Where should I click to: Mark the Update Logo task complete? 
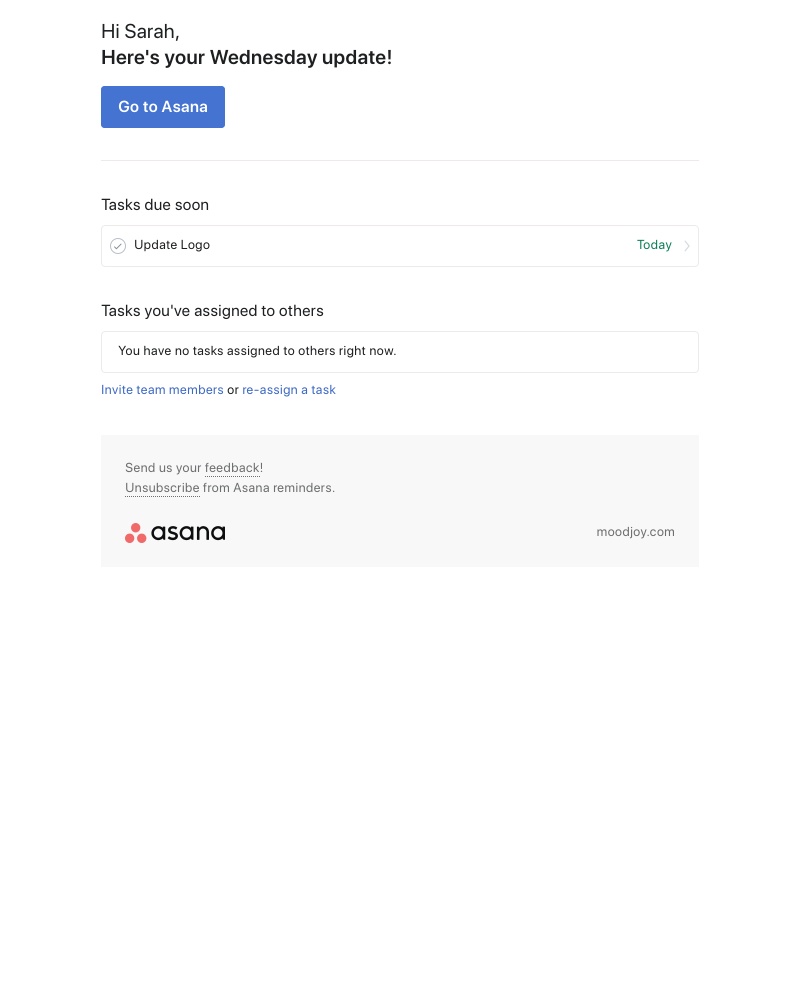[x=118, y=246]
